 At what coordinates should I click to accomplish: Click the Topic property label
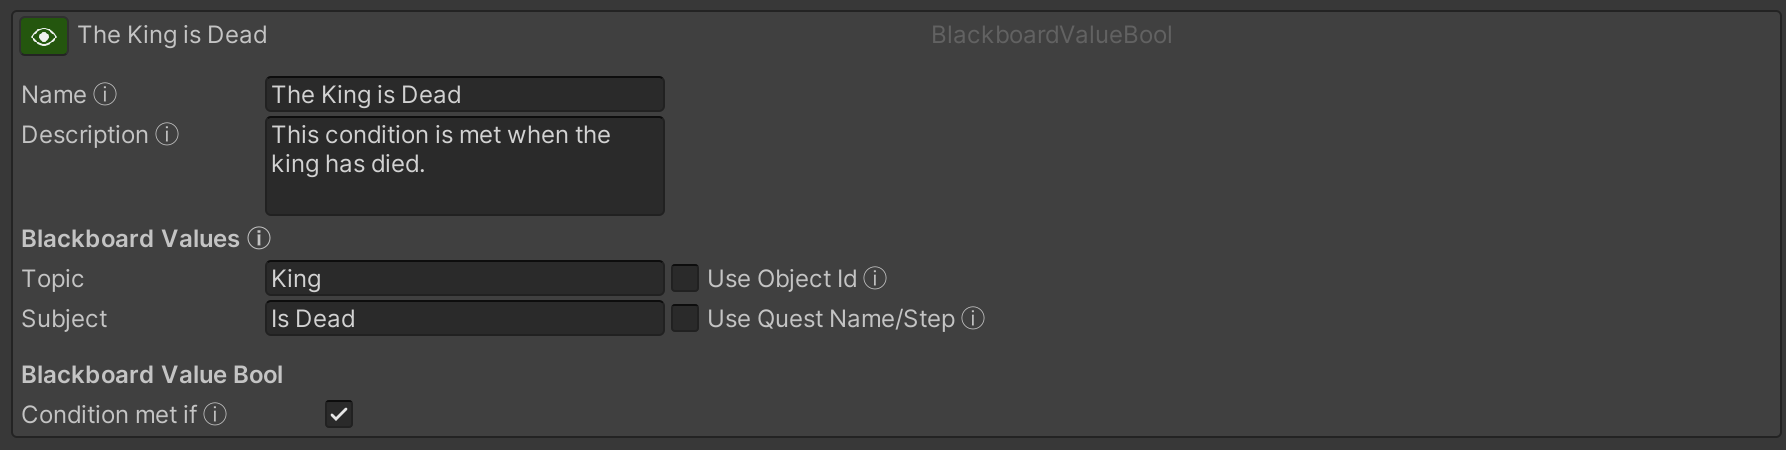(53, 278)
